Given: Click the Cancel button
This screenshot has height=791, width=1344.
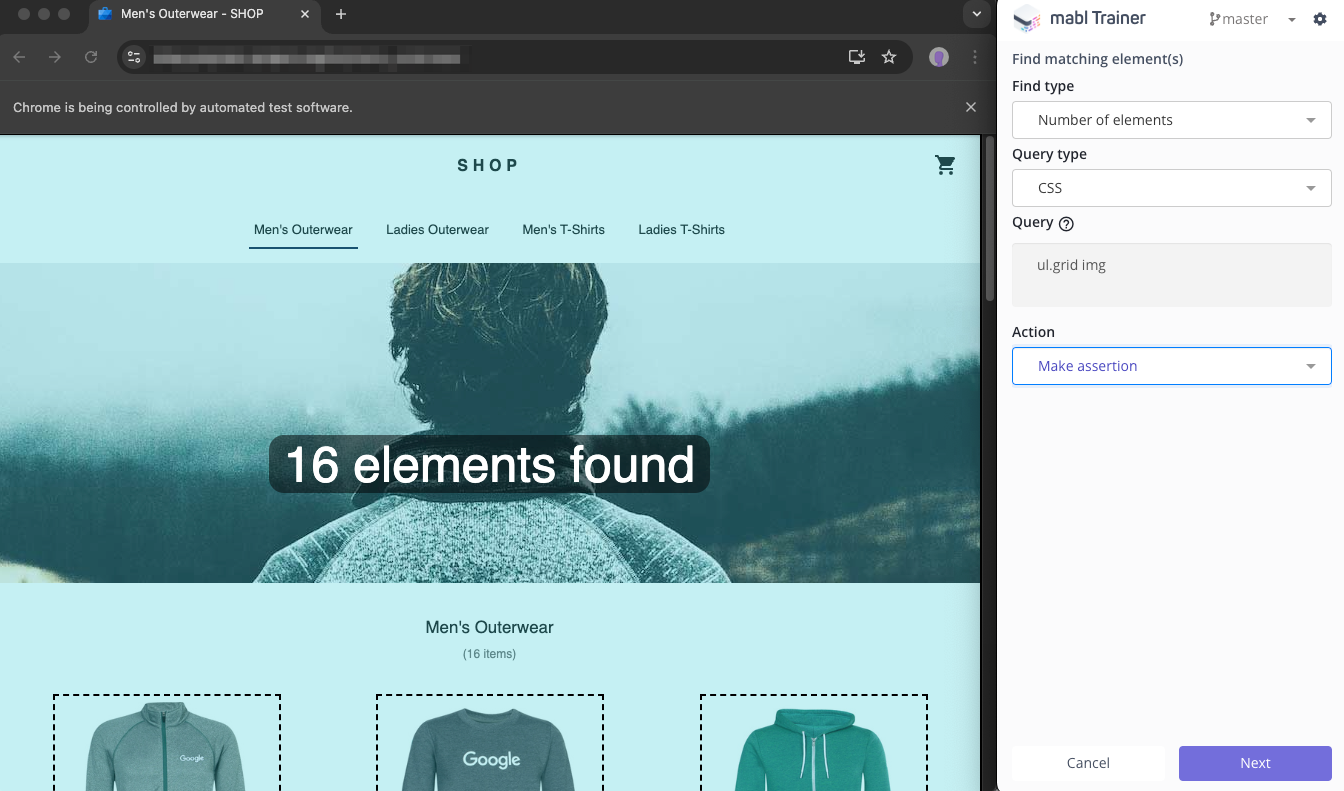Looking at the screenshot, I should coord(1088,763).
